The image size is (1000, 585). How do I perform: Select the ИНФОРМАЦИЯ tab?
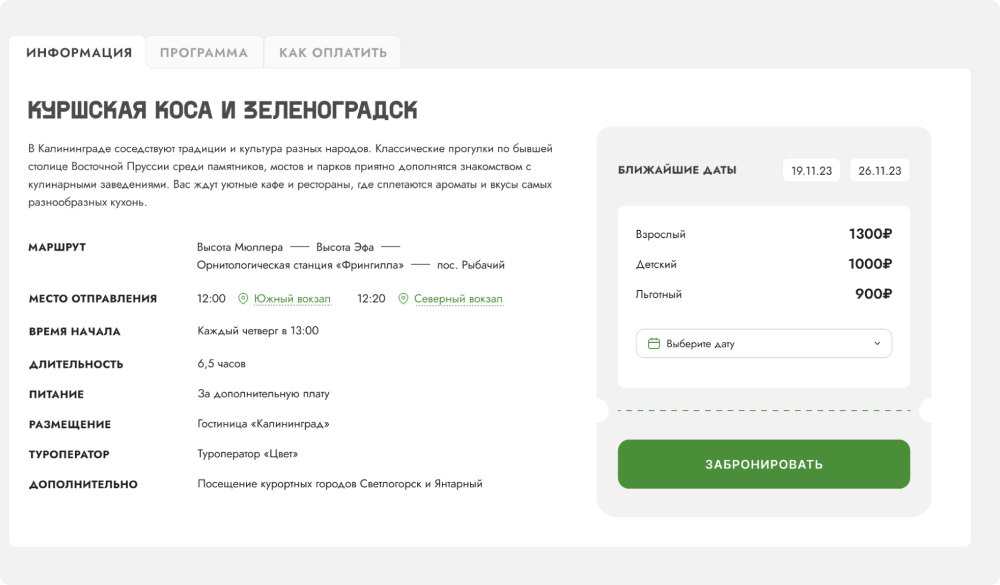pos(79,52)
